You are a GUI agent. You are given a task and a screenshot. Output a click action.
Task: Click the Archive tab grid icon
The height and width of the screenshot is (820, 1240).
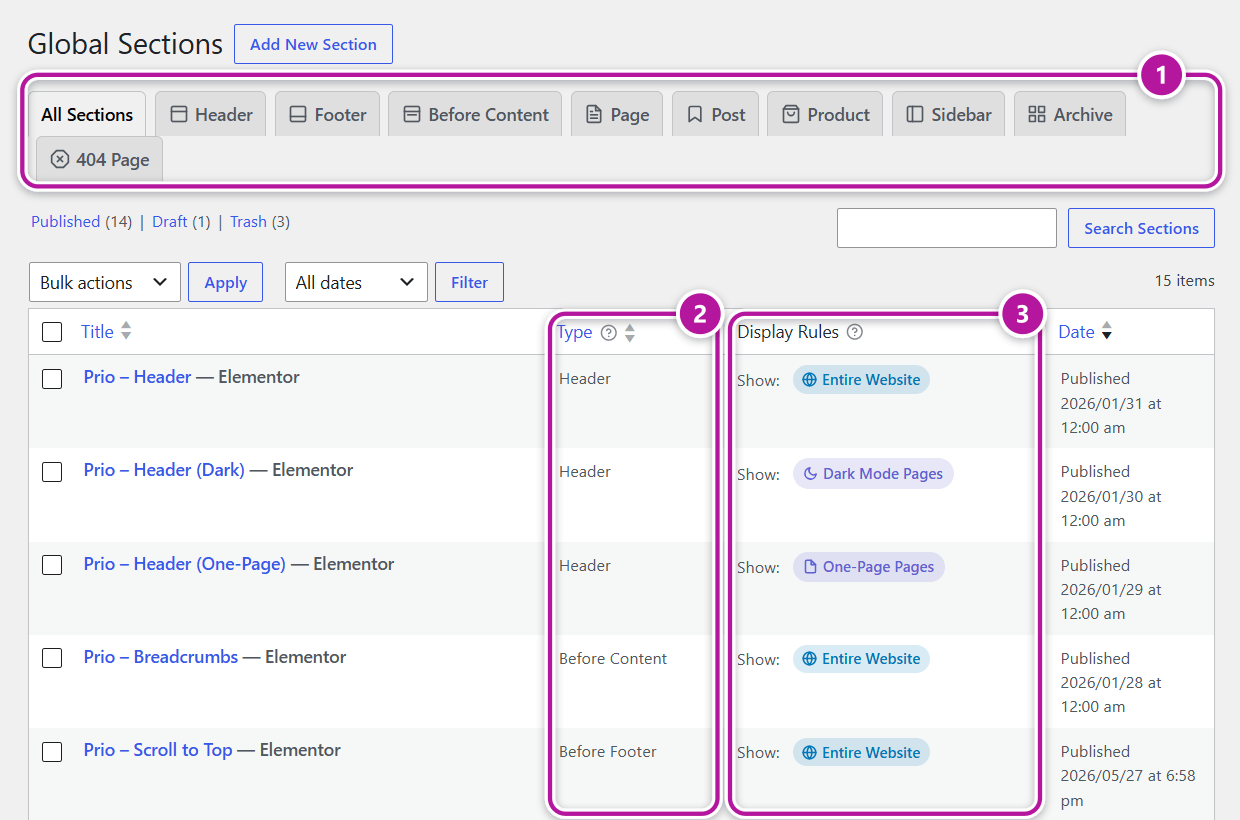coord(1037,114)
